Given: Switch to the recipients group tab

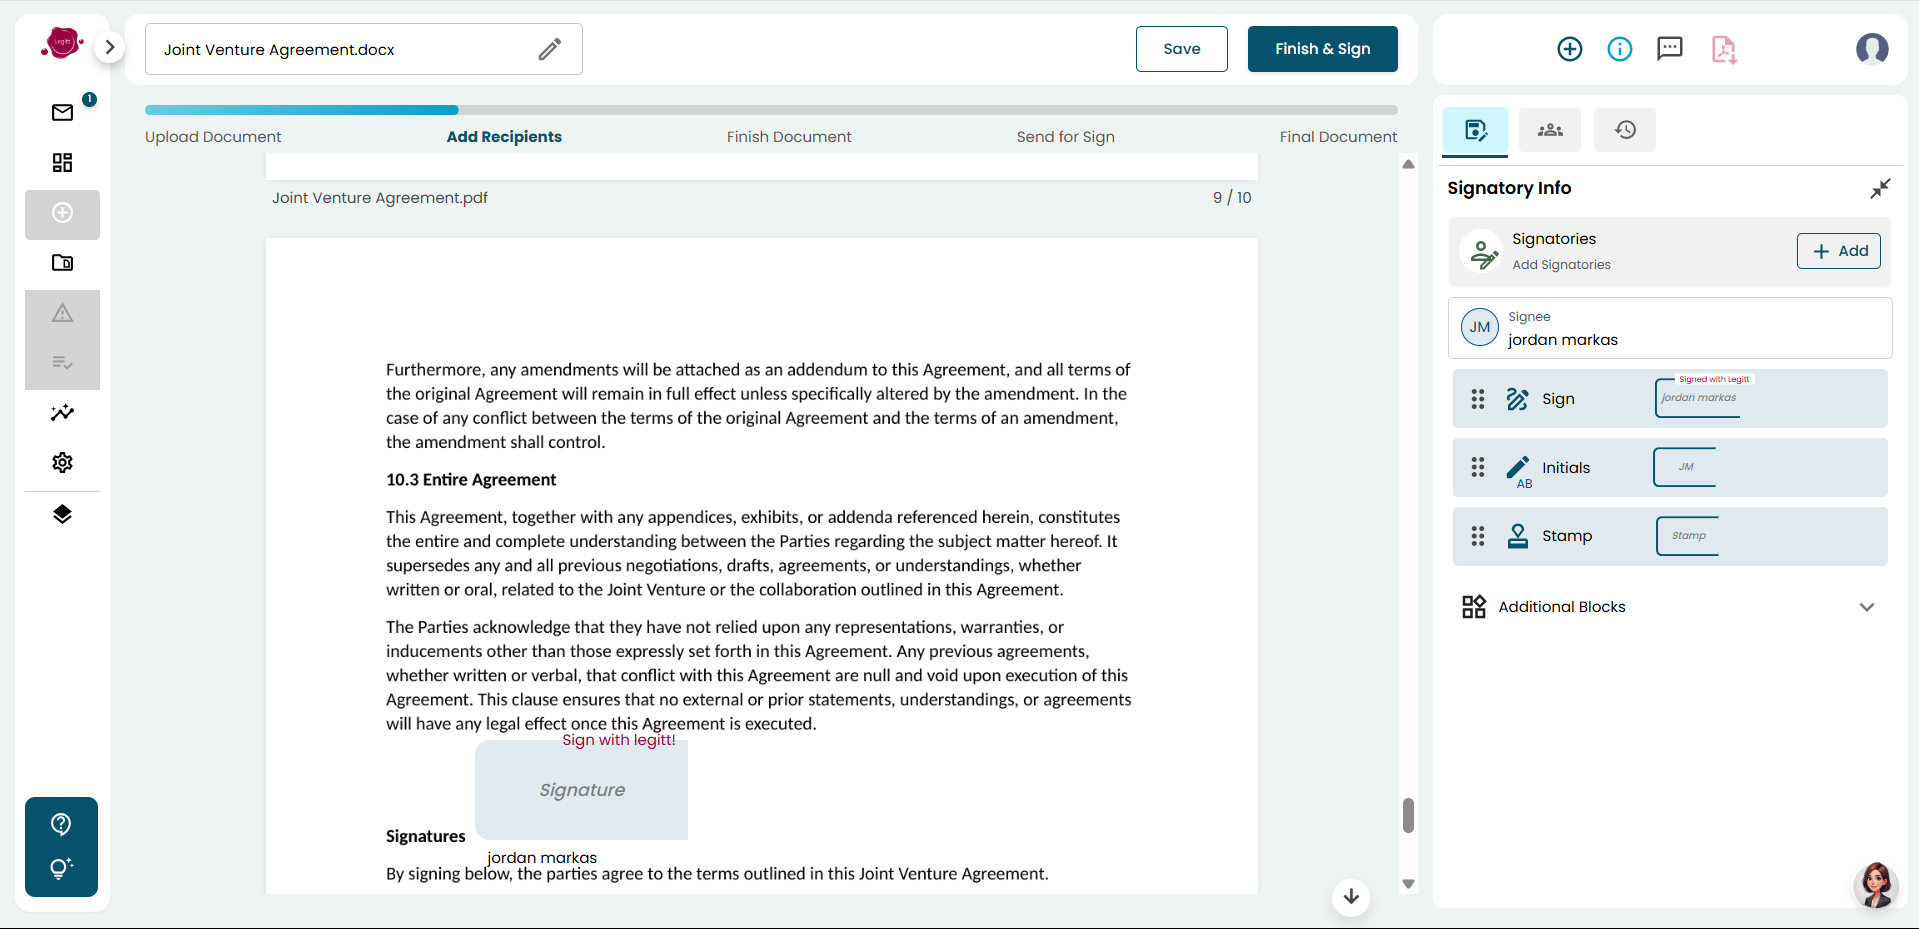Looking at the screenshot, I should (x=1550, y=130).
